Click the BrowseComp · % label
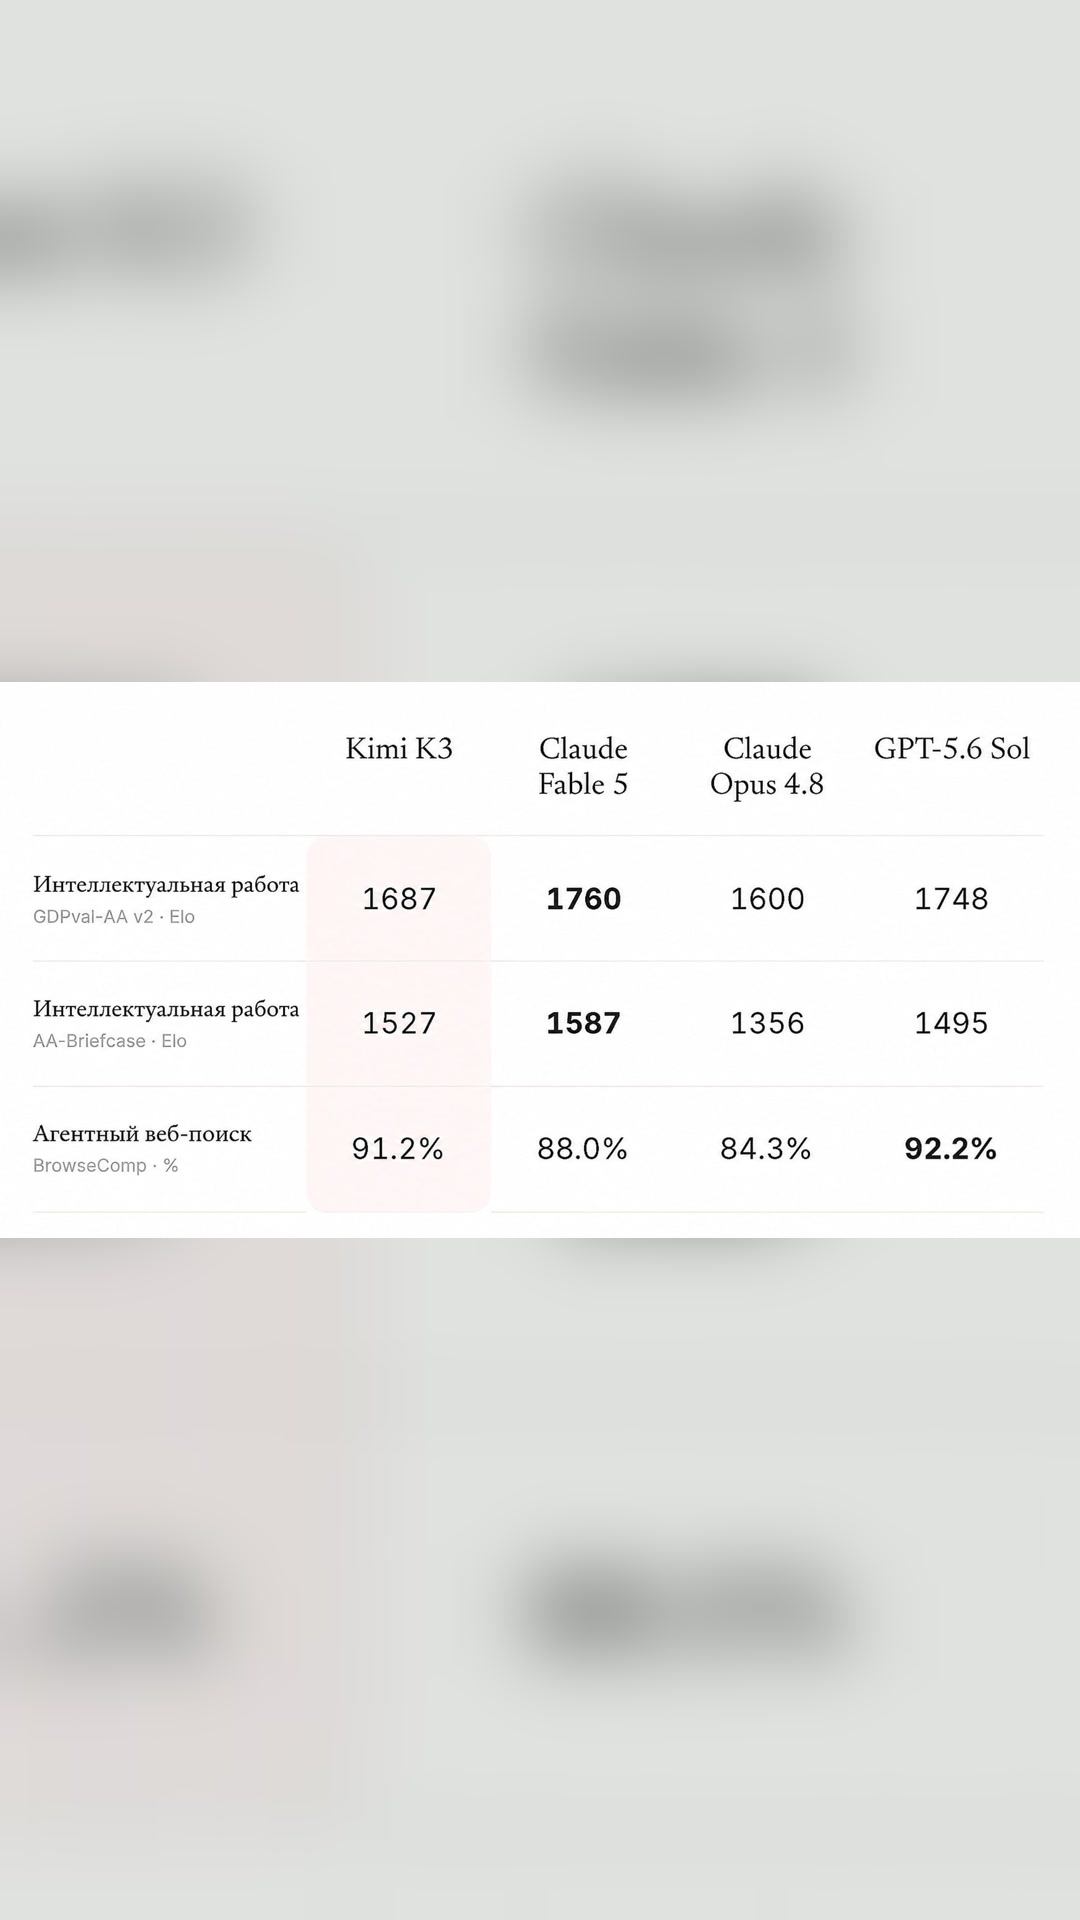Viewport: 1080px width, 1920px height. click(x=106, y=1165)
